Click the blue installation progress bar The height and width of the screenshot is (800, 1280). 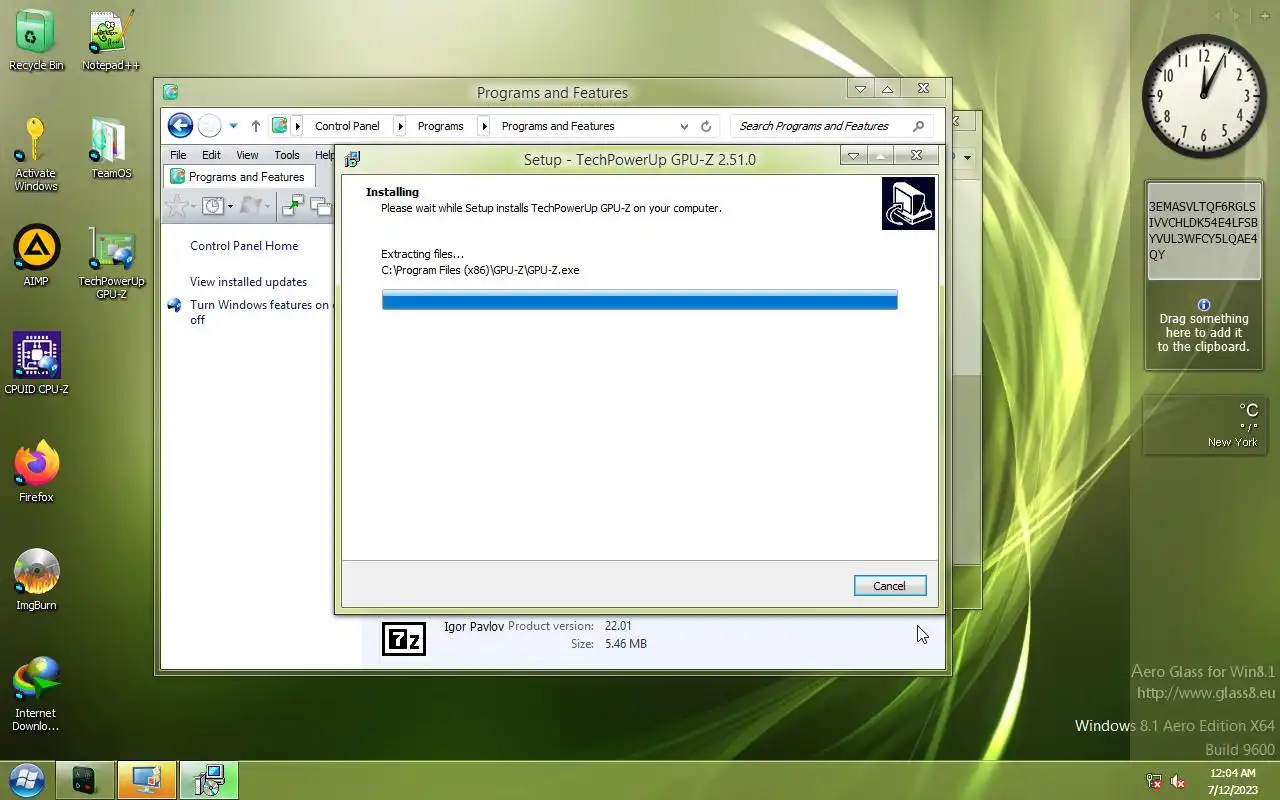coord(640,300)
